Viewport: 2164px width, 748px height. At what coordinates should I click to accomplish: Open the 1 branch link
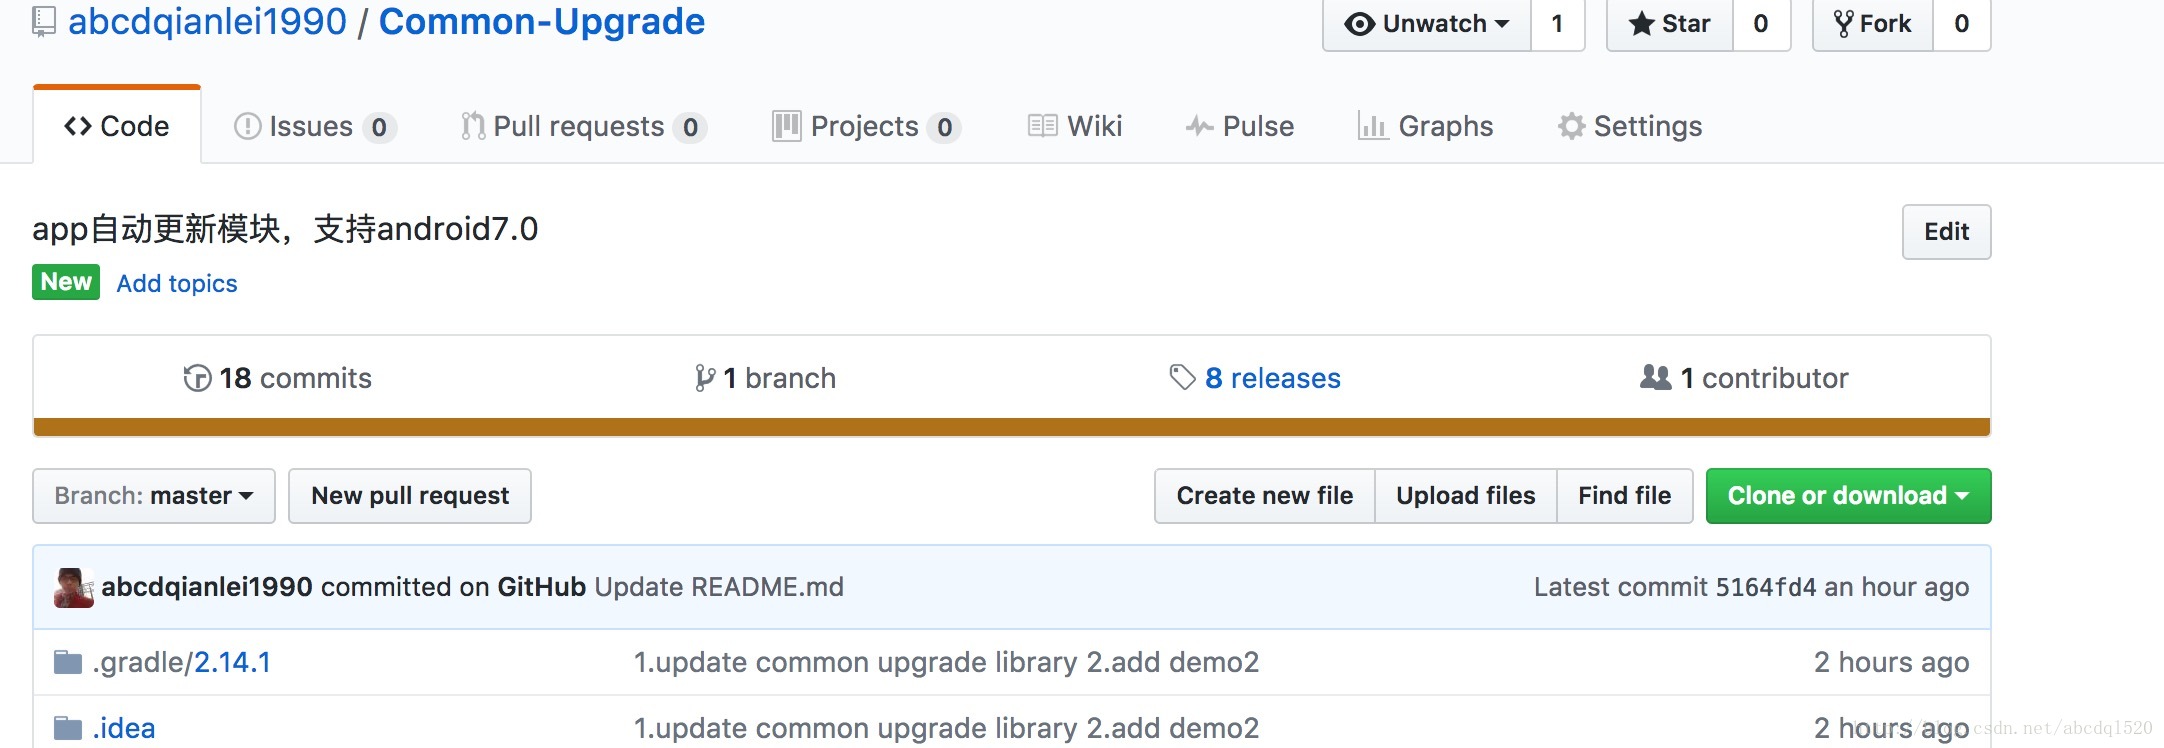coord(766,378)
